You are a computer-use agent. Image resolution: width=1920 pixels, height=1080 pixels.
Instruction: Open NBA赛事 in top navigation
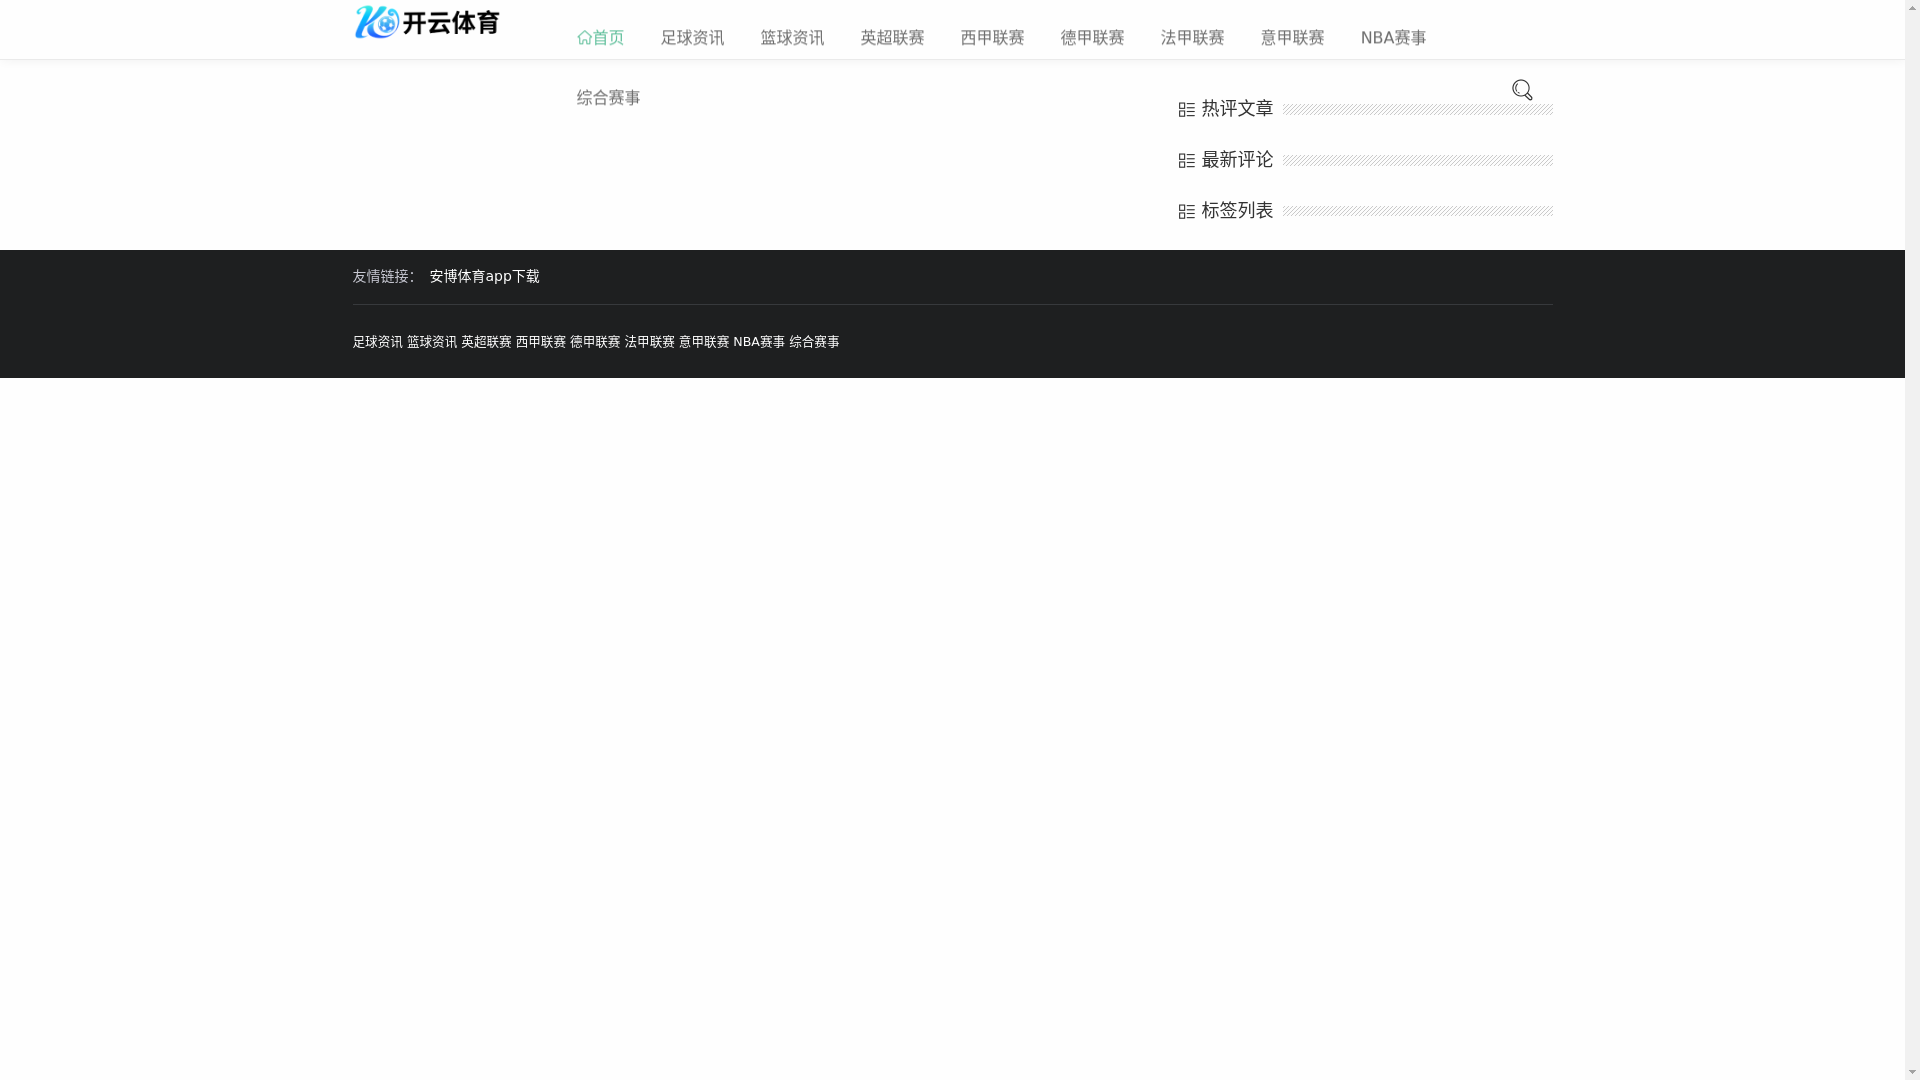(x=1393, y=38)
